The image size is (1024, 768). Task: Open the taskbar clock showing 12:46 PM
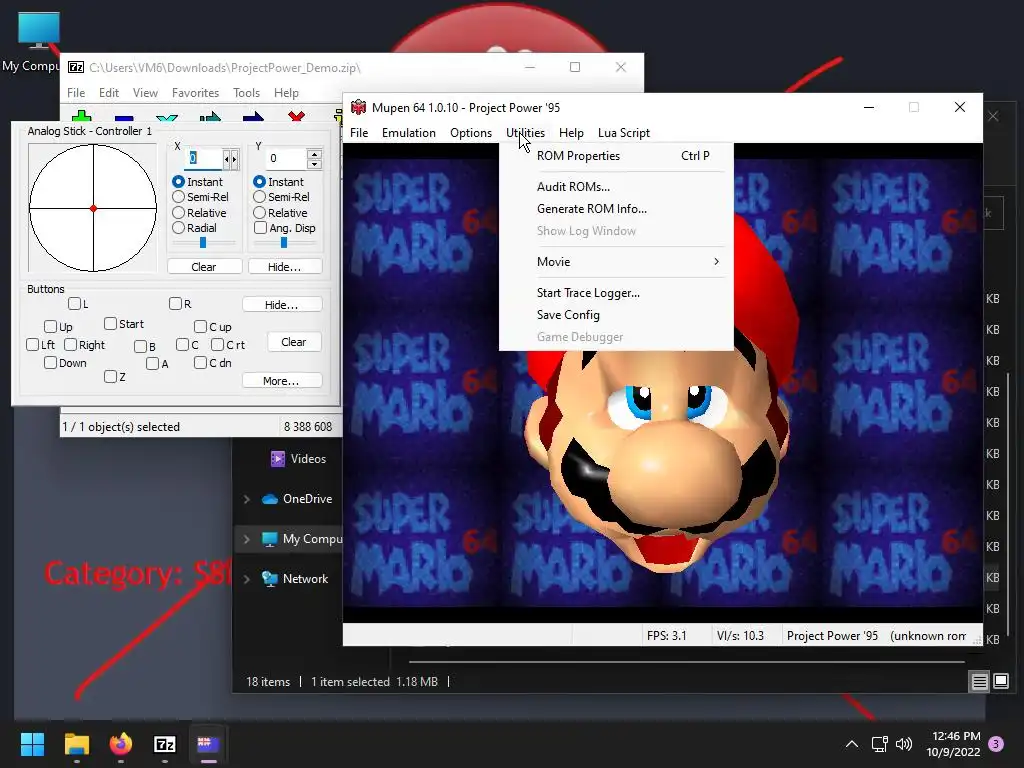click(953, 744)
